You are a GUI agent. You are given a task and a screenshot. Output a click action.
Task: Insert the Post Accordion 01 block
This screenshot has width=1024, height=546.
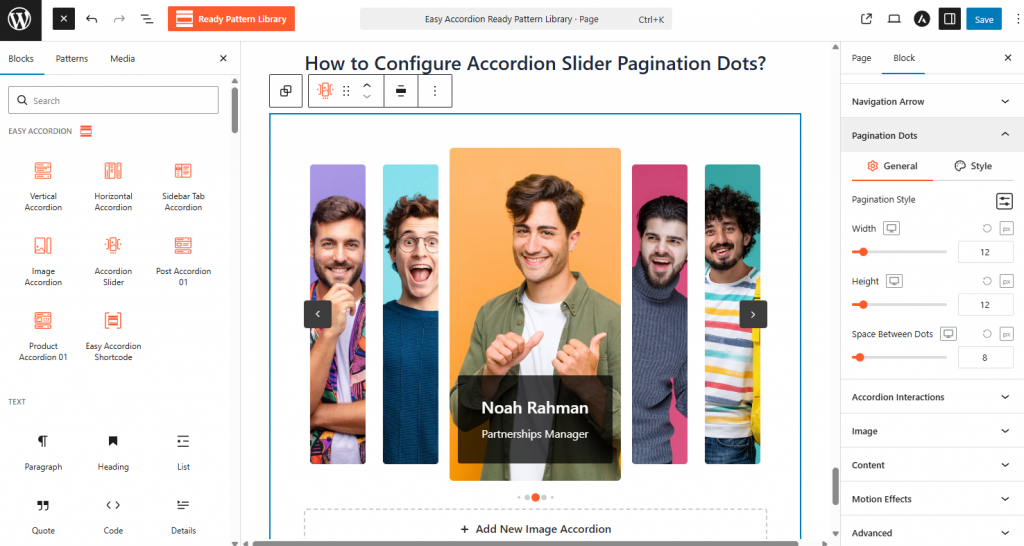183,262
